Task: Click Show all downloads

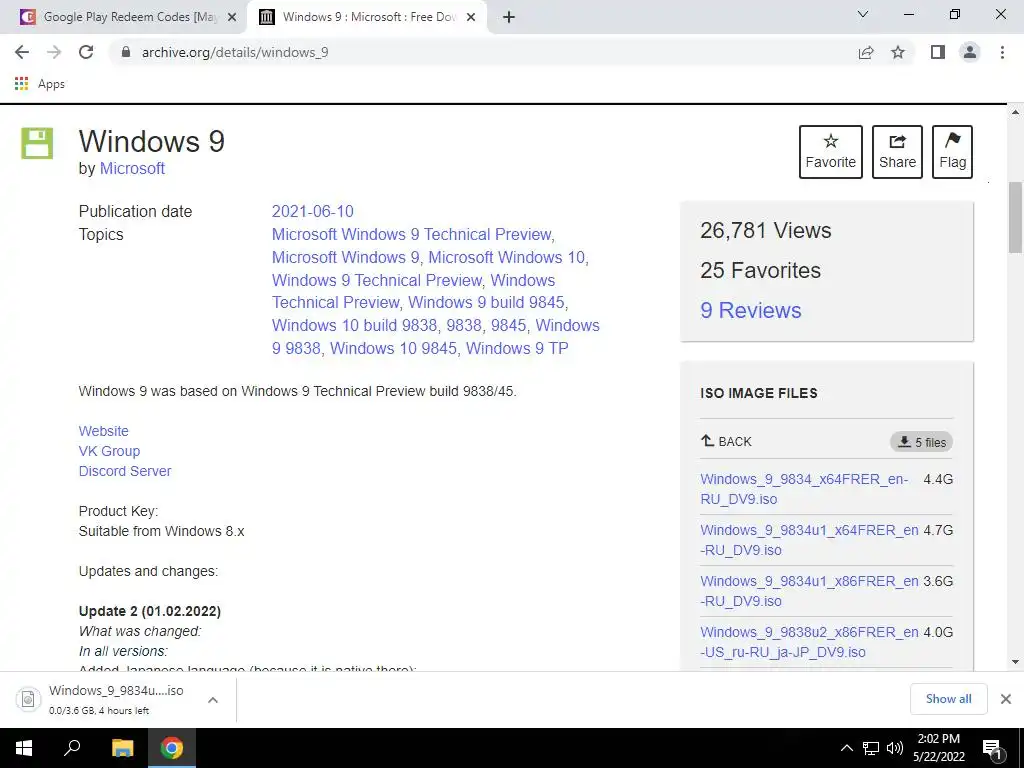Action: tap(948, 699)
